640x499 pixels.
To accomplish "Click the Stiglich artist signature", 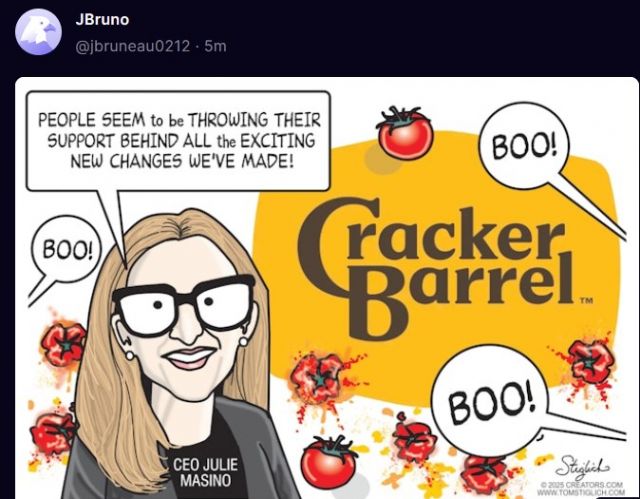I will 584,466.
